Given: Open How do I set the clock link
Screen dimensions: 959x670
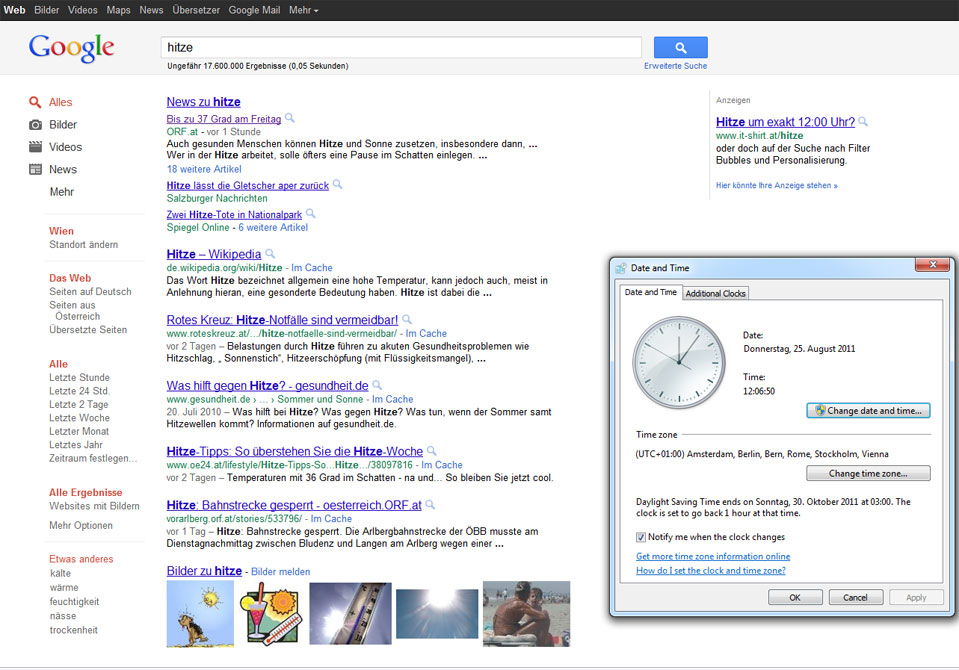Looking at the screenshot, I should click(711, 570).
